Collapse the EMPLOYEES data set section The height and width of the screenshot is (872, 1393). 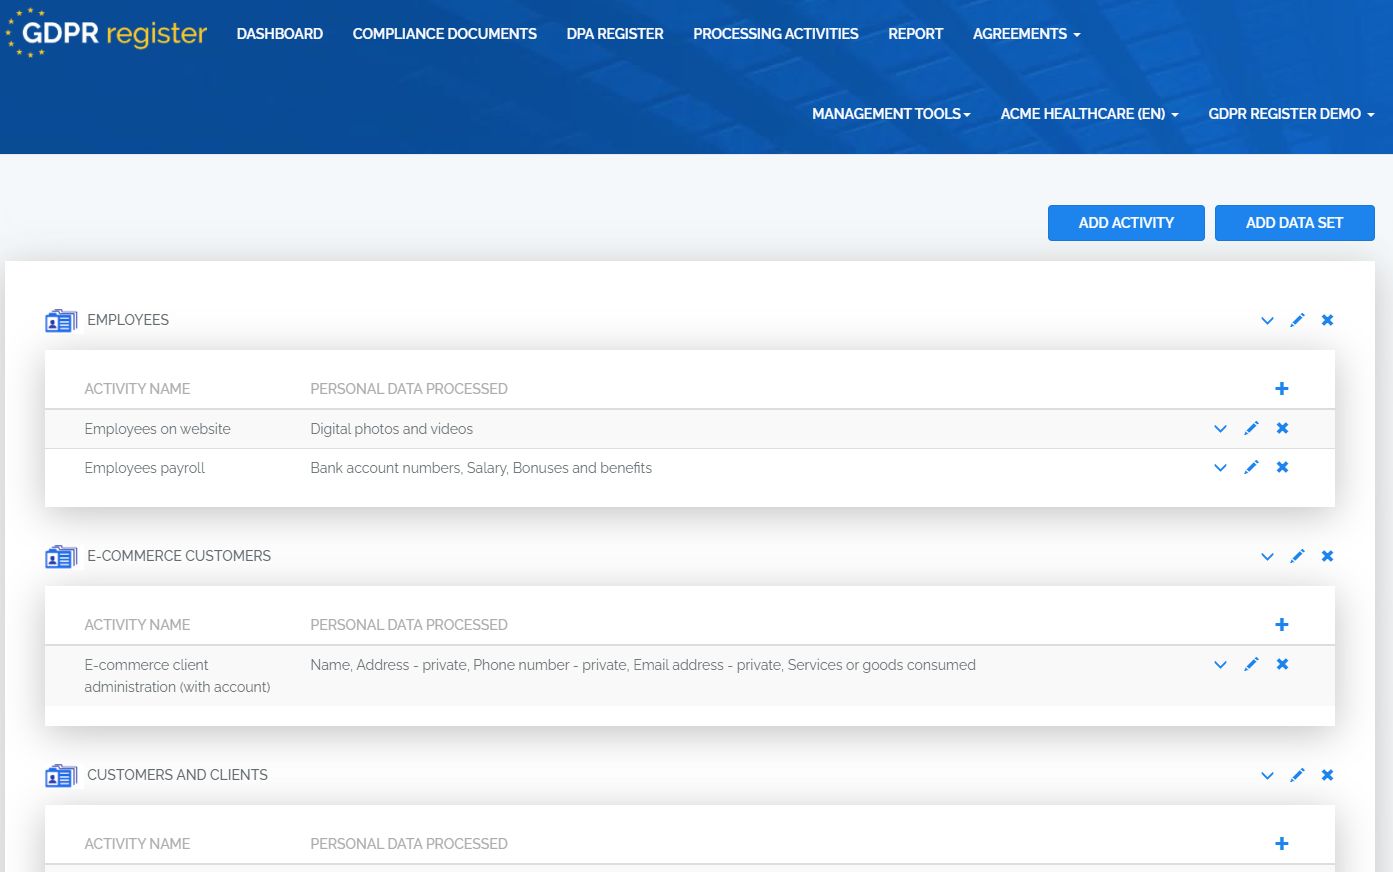1267,320
